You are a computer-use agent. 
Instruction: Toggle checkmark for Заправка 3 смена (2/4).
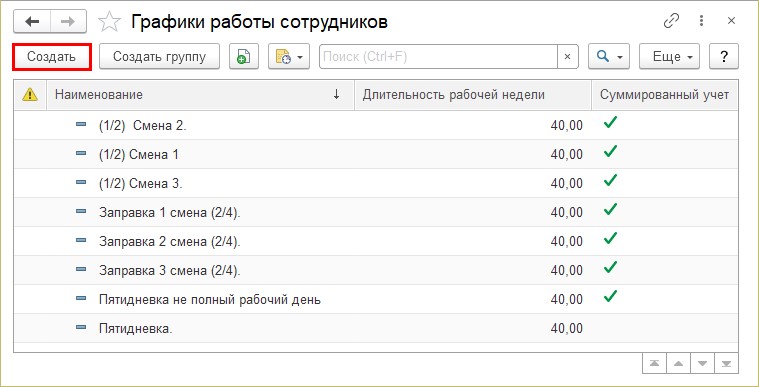610,267
